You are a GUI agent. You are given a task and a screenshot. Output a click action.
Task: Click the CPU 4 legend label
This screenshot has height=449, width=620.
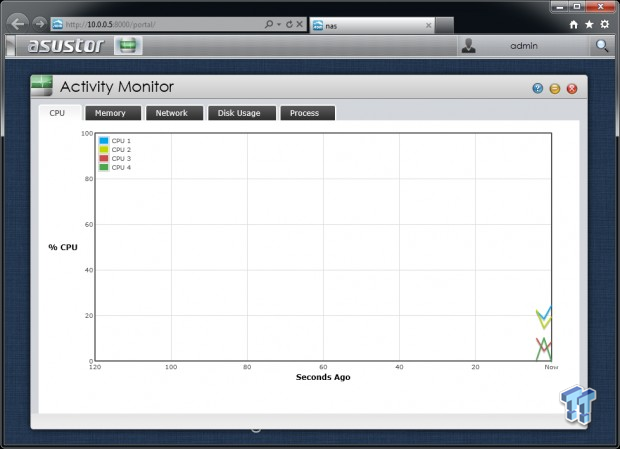pos(121,168)
